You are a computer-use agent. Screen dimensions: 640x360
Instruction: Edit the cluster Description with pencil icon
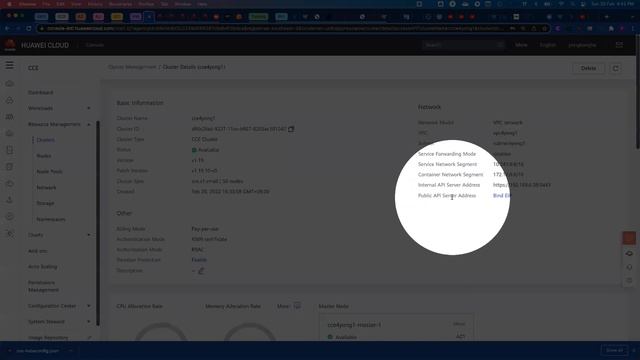coord(201,271)
